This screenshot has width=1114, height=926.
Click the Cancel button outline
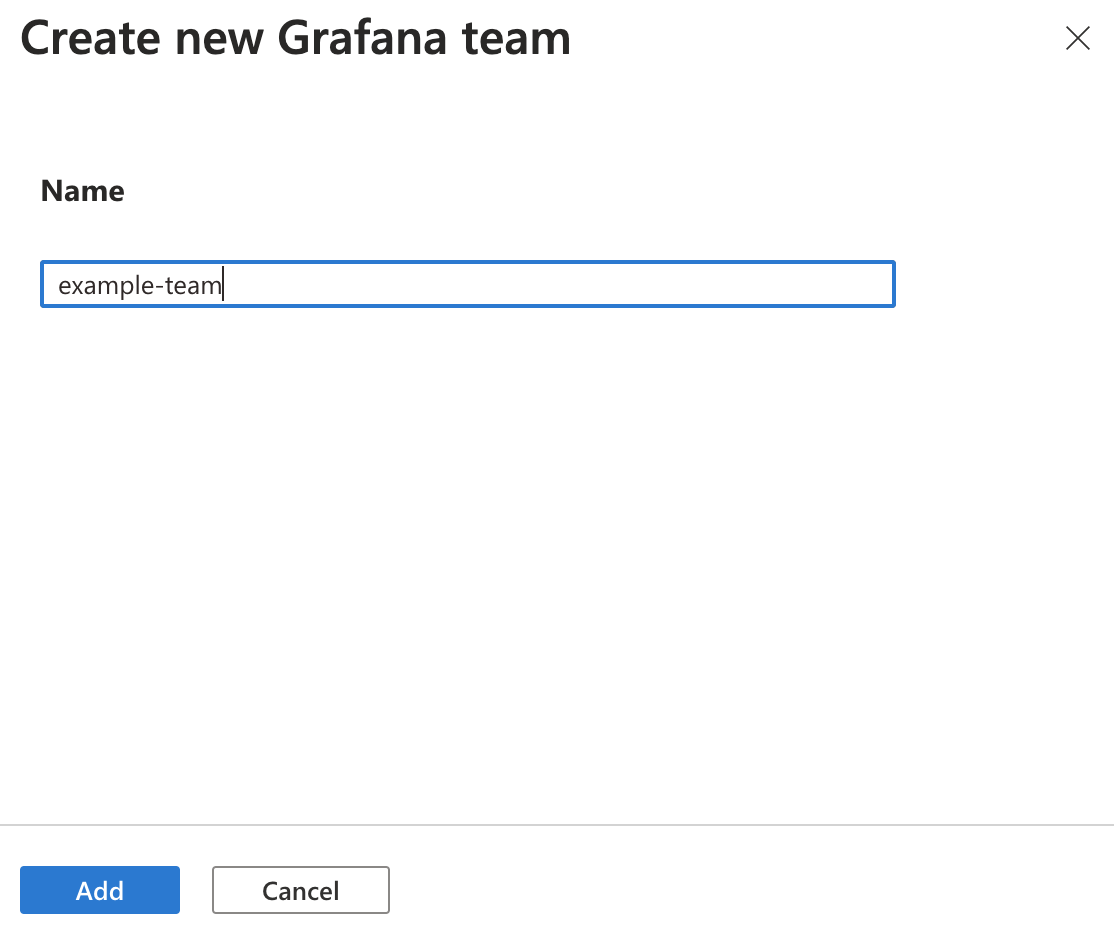click(300, 890)
